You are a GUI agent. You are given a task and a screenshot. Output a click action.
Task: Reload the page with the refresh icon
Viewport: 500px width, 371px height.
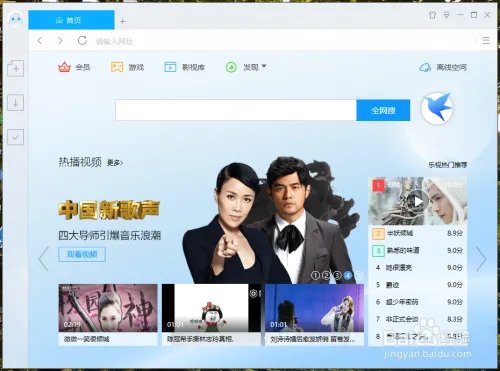pyautogui.click(x=82, y=41)
